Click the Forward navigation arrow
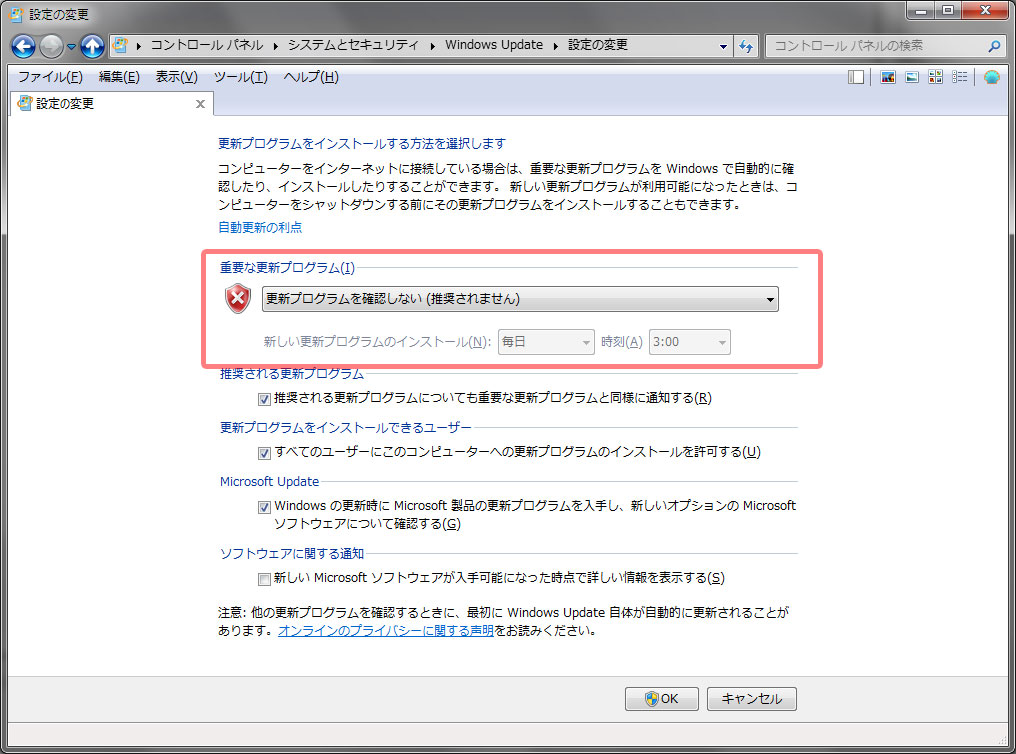Screen dimensions: 1016x754 point(51,46)
